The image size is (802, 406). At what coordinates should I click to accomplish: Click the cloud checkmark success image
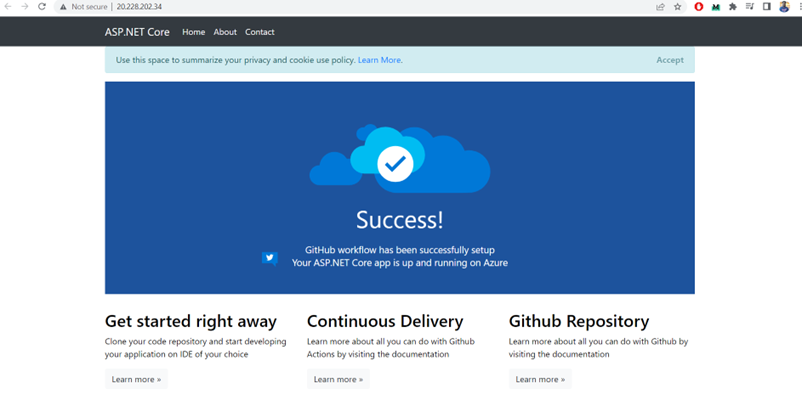397,161
